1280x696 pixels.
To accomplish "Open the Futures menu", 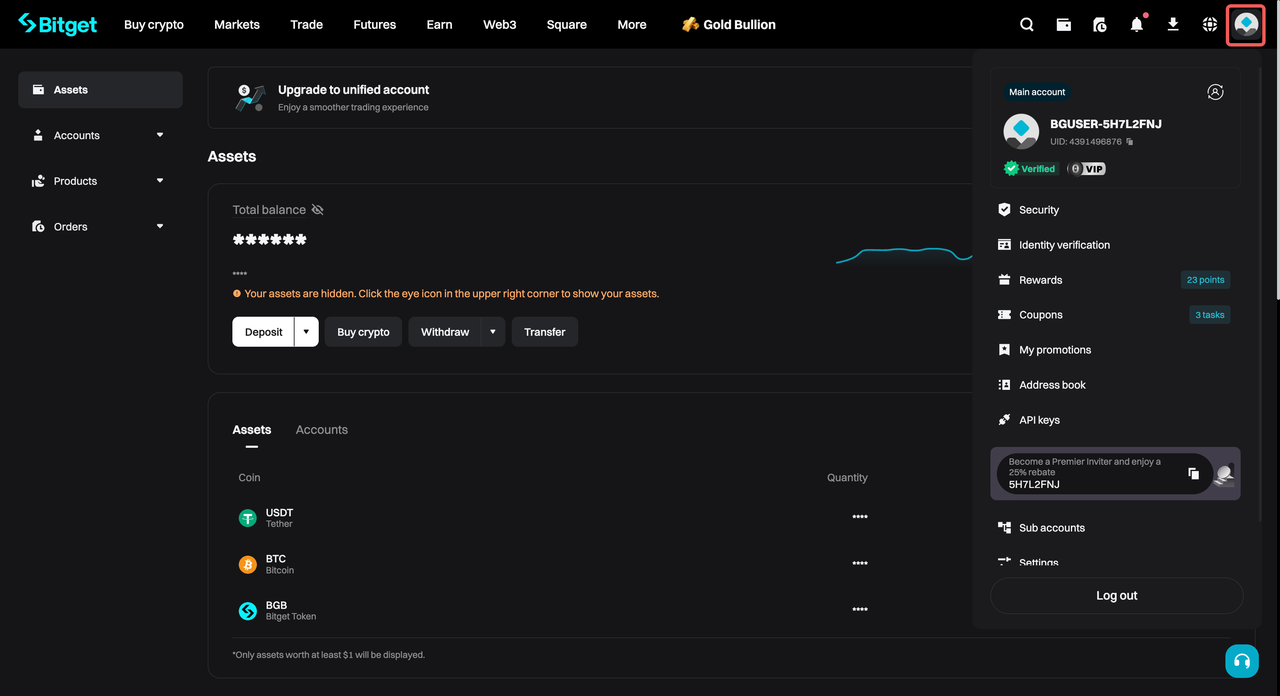I will click(x=375, y=24).
